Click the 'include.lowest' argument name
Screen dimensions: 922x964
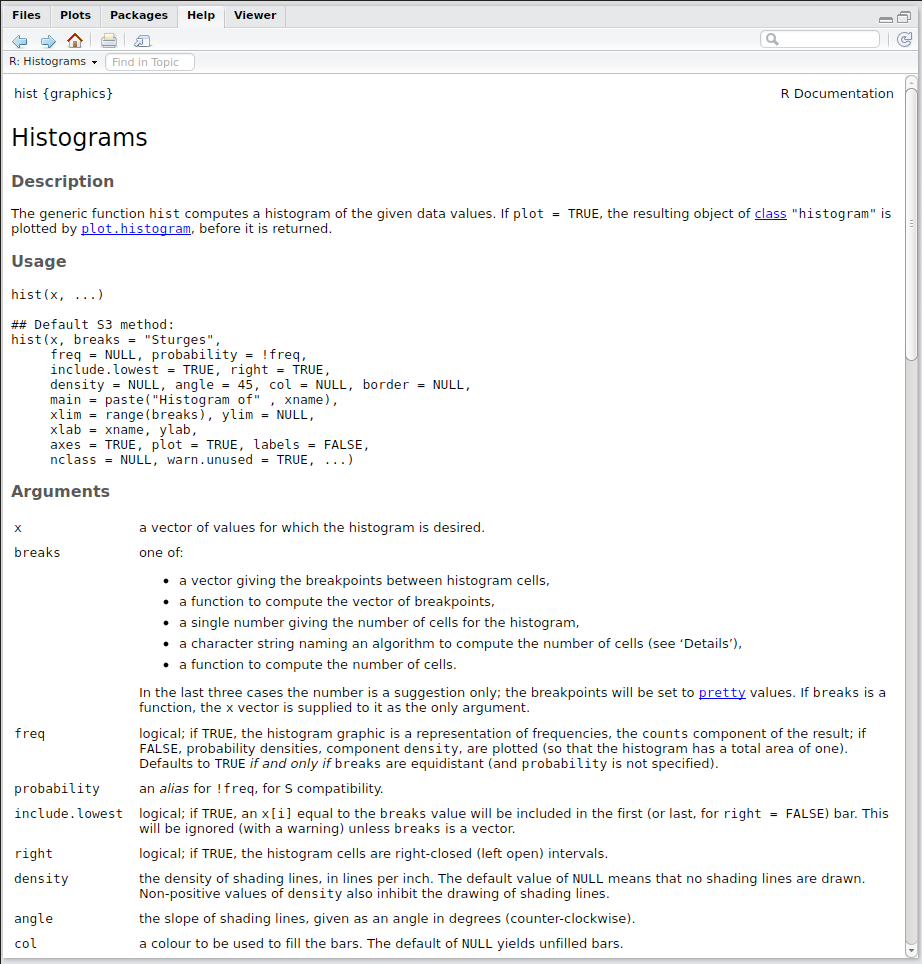[68, 814]
